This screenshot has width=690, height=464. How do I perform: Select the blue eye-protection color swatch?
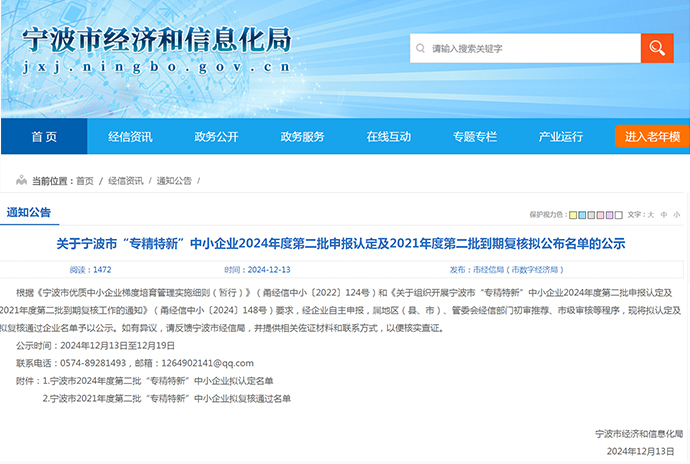584,215
